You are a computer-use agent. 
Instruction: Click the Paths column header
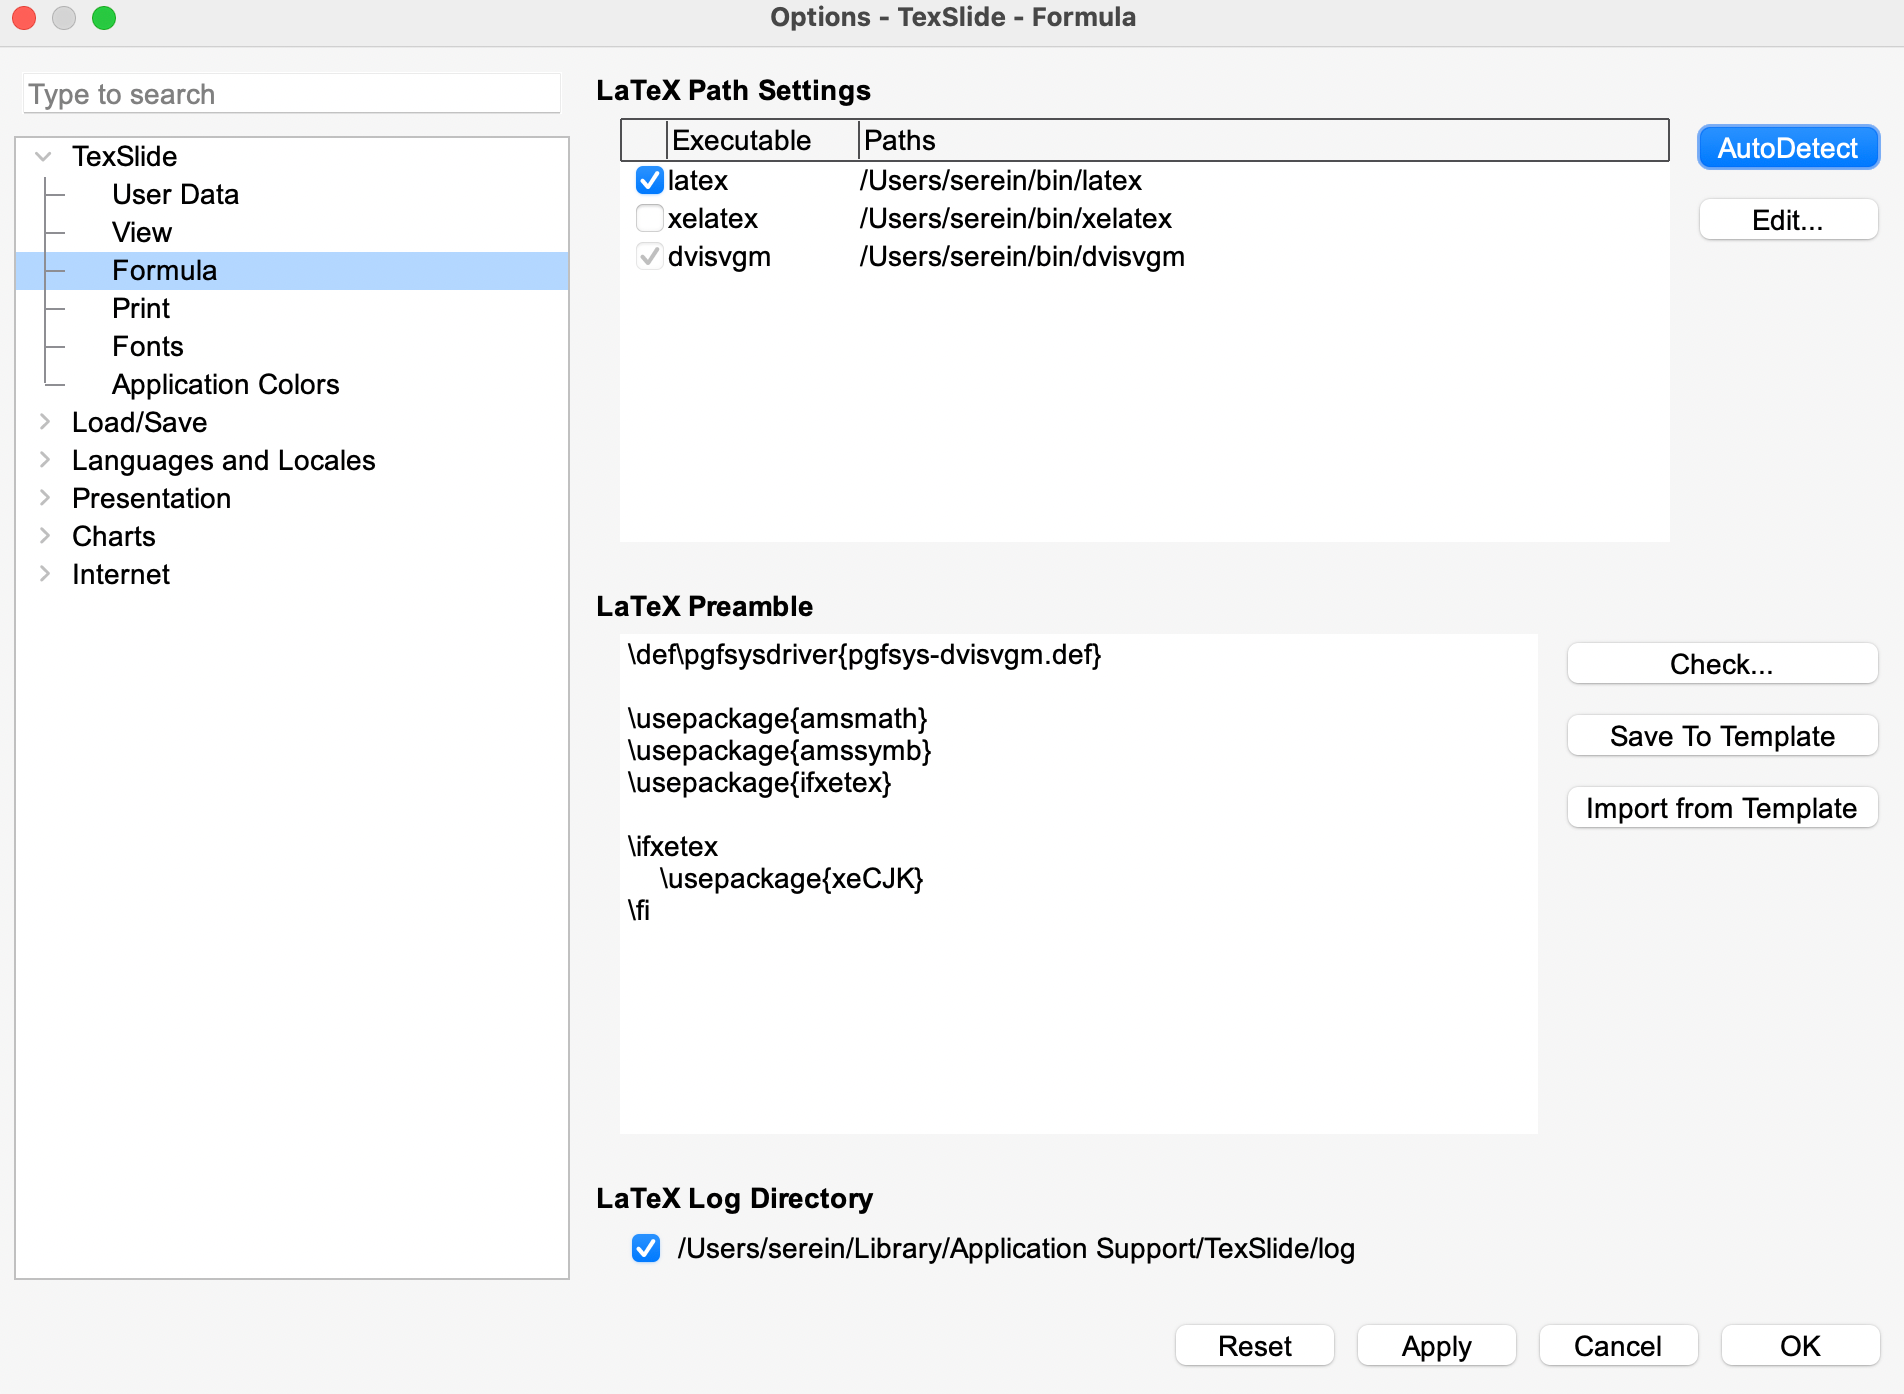click(1263, 140)
